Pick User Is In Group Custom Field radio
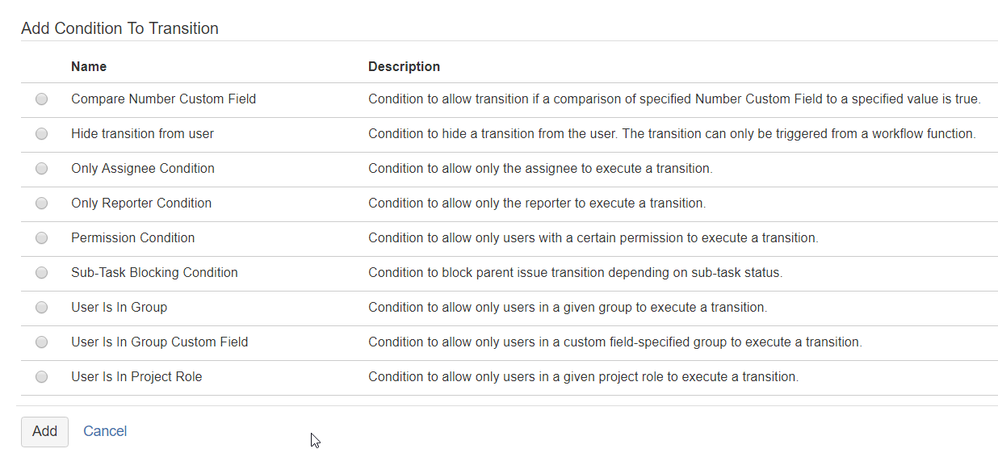The height and width of the screenshot is (449, 998). pyautogui.click(x=41, y=342)
